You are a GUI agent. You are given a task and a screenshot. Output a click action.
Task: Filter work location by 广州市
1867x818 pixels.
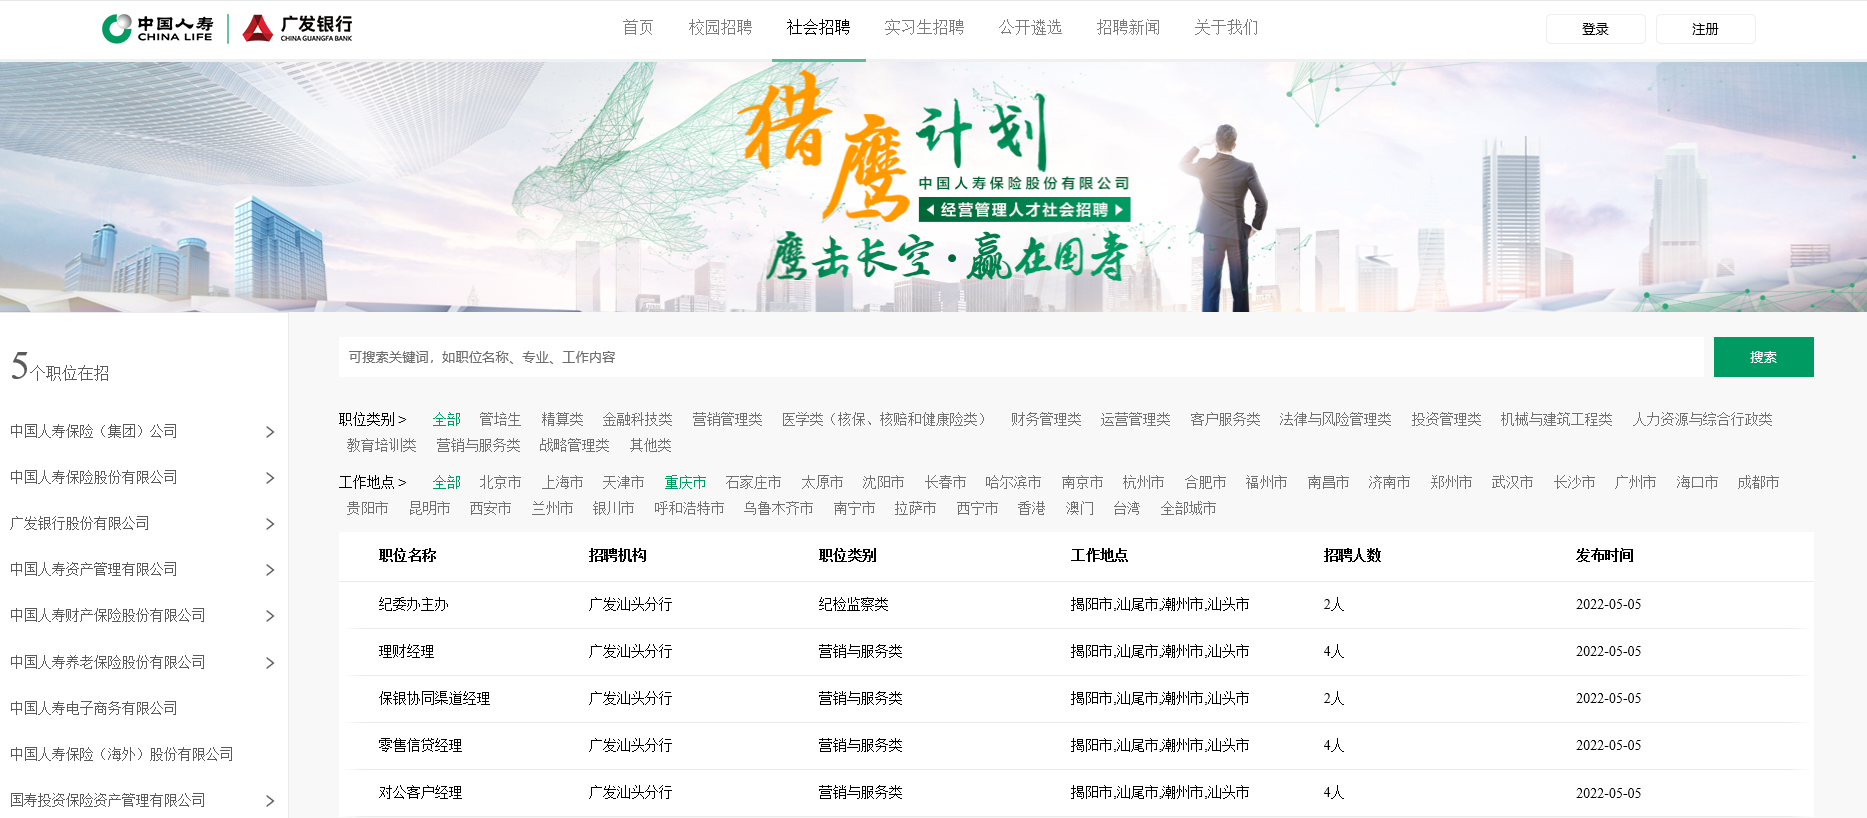[1635, 482]
